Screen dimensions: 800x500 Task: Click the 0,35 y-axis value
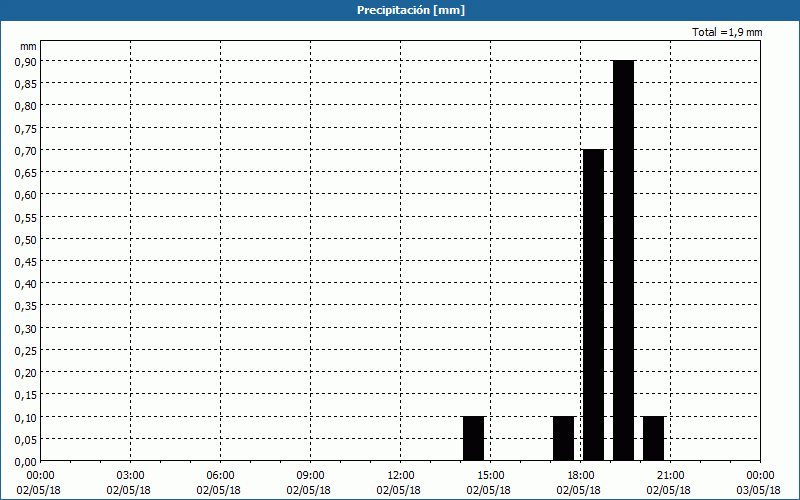coord(26,306)
